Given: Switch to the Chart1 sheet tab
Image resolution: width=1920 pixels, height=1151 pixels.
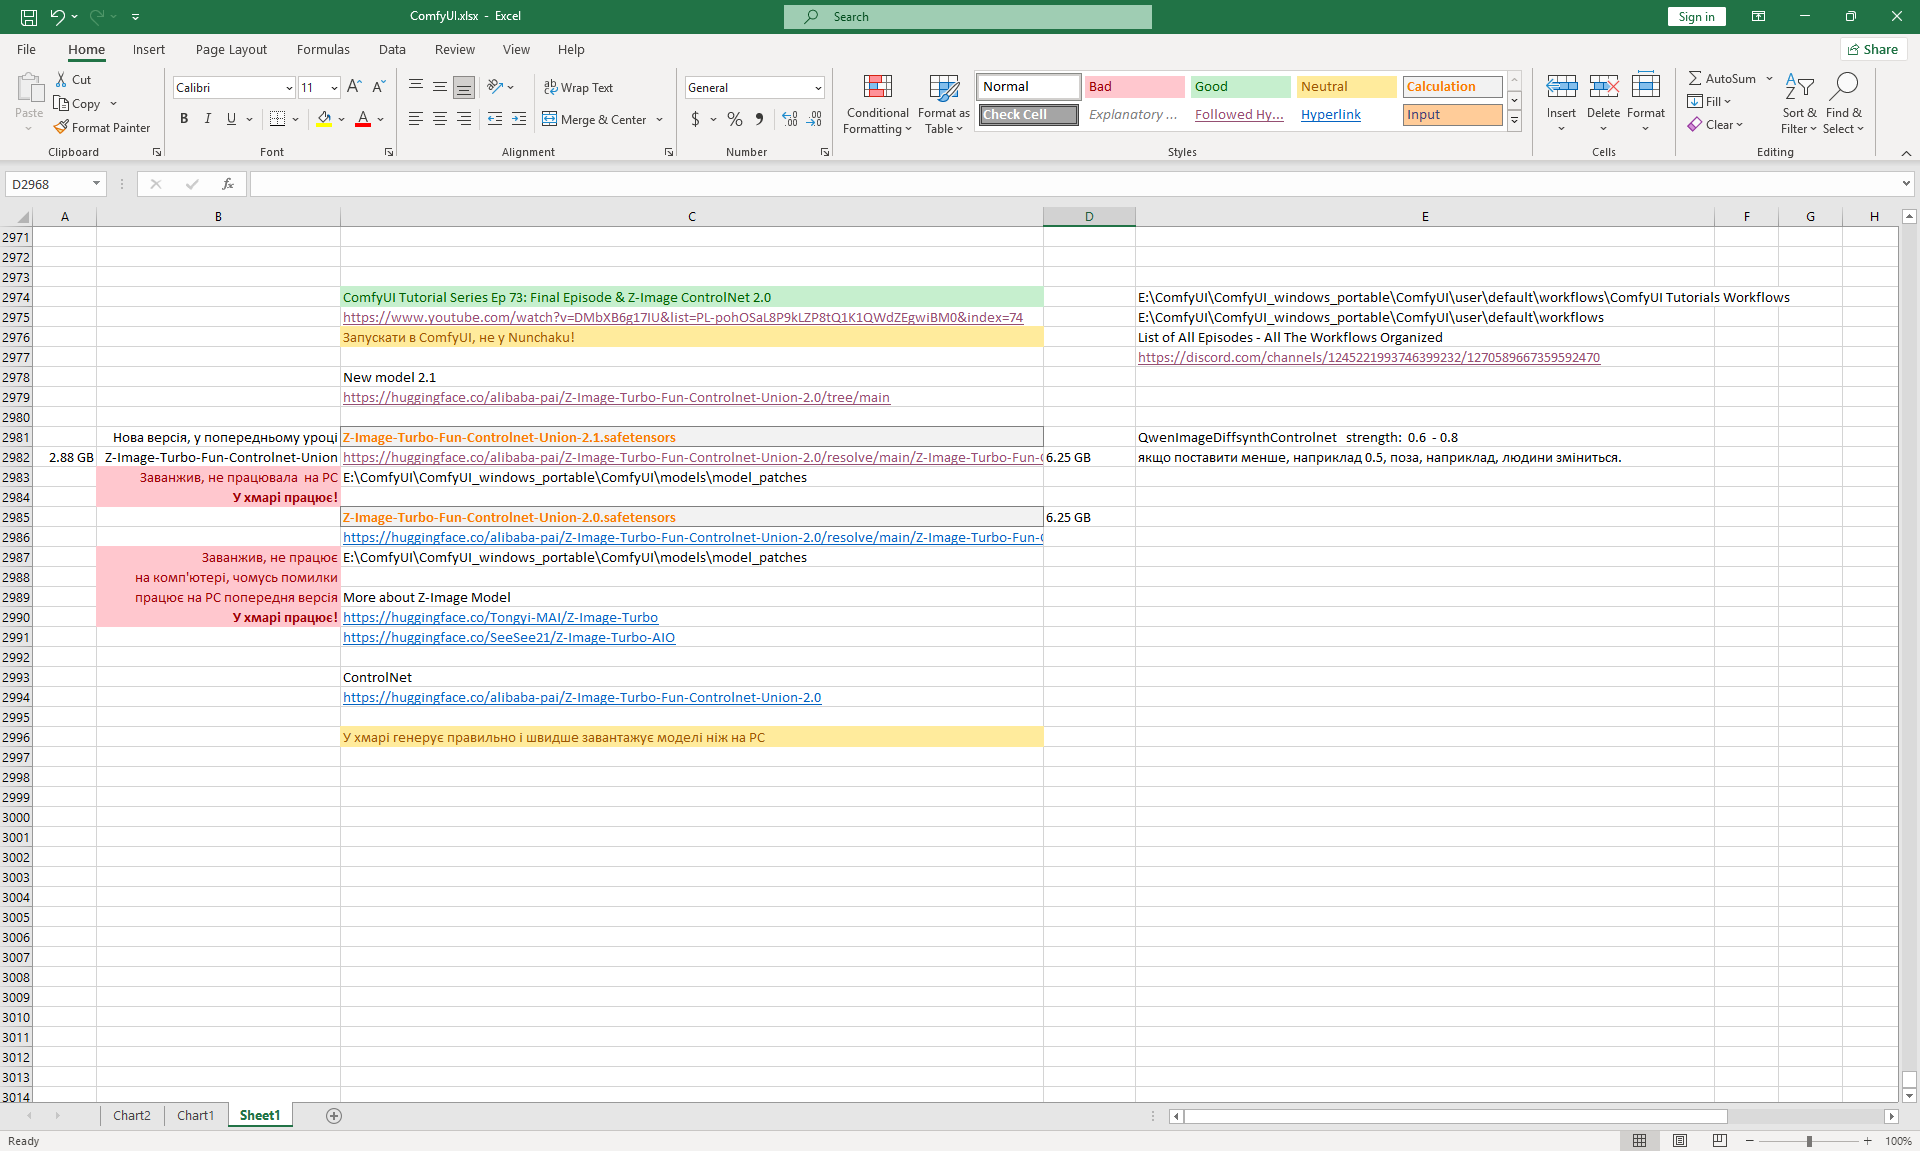Looking at the screenshot, I should point(195,1116).
